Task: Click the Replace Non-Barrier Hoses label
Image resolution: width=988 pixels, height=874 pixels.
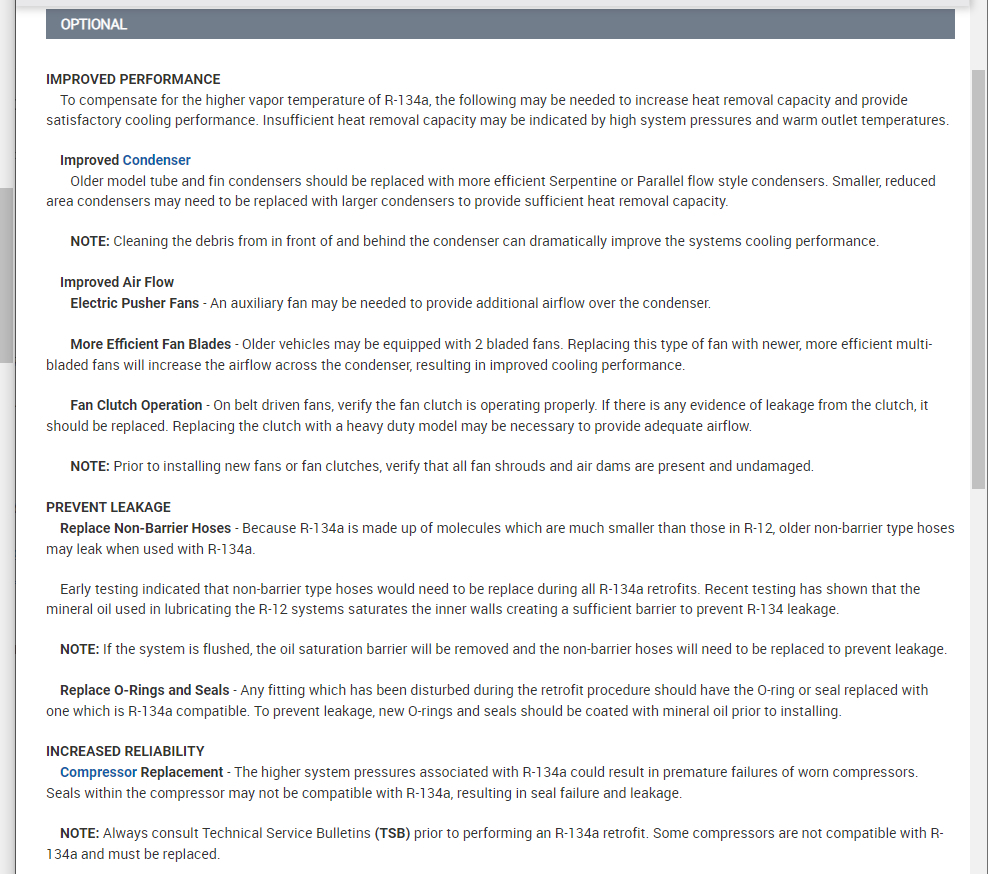Action: [x=145, y=527]
